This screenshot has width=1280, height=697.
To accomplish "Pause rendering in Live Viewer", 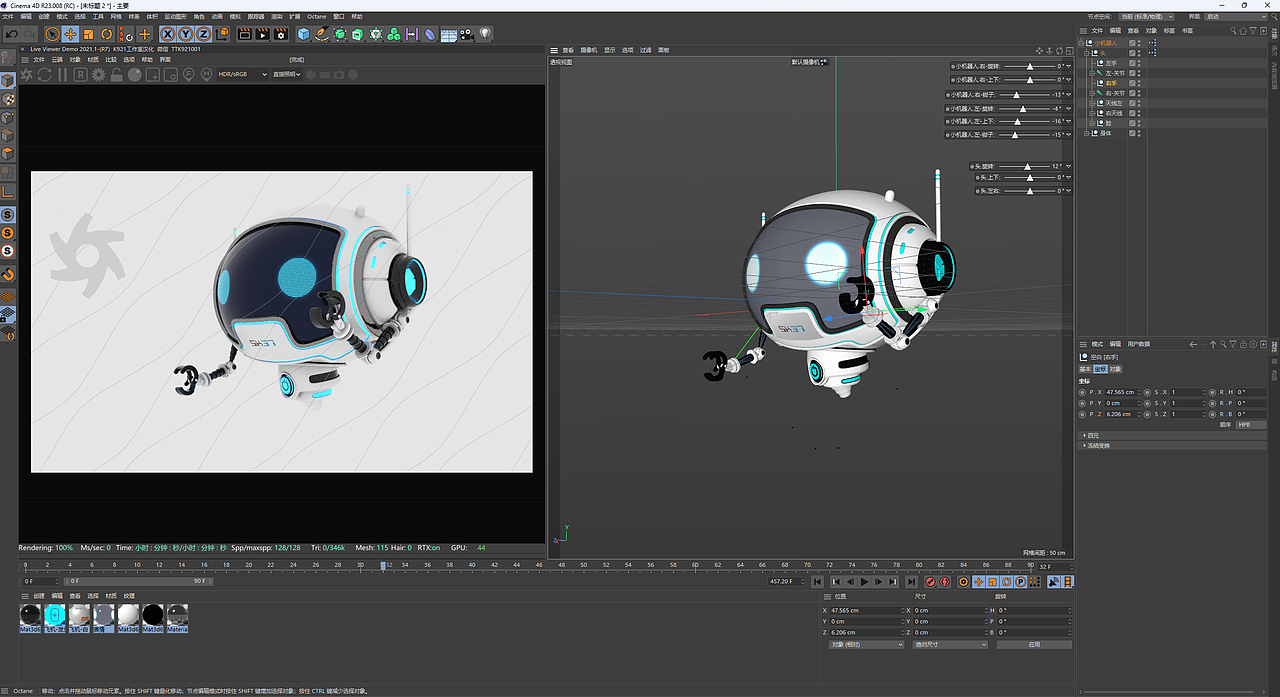I will point(62,74).
